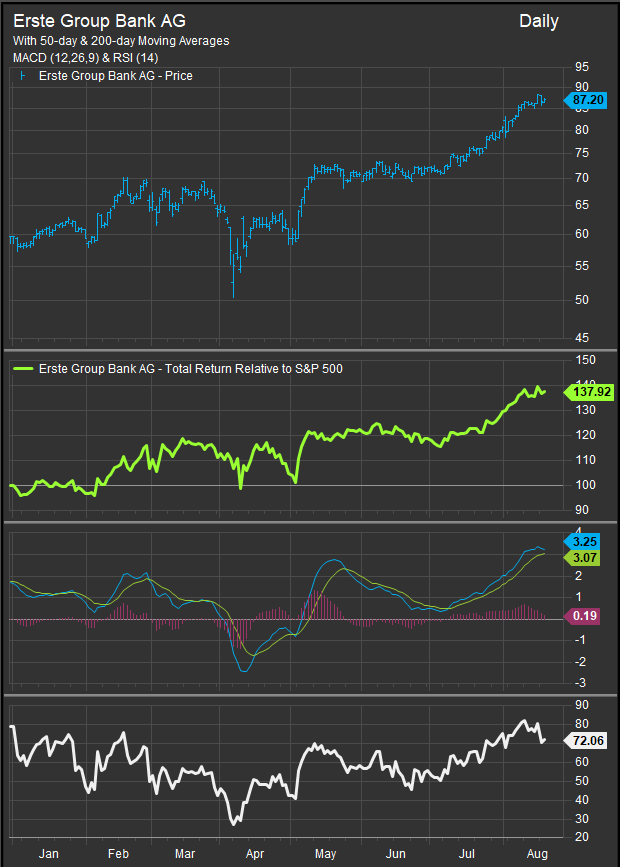
Task: Click the 20 value on the RSI axis
Action: [581, 837]
